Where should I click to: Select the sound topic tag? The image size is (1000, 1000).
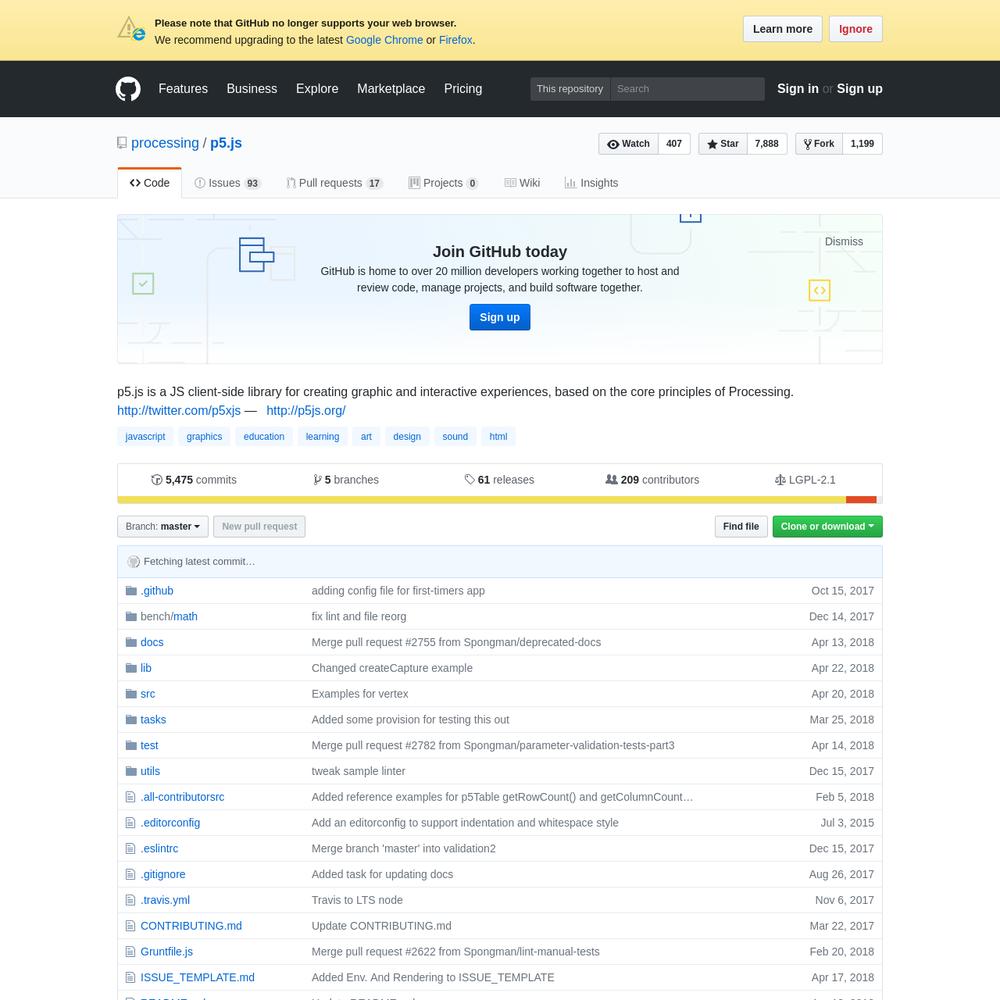[455, 437]
